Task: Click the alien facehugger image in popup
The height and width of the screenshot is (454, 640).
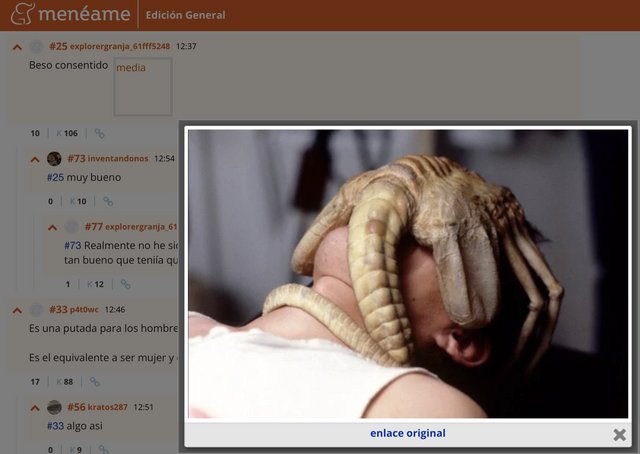Action: [408, 274]
